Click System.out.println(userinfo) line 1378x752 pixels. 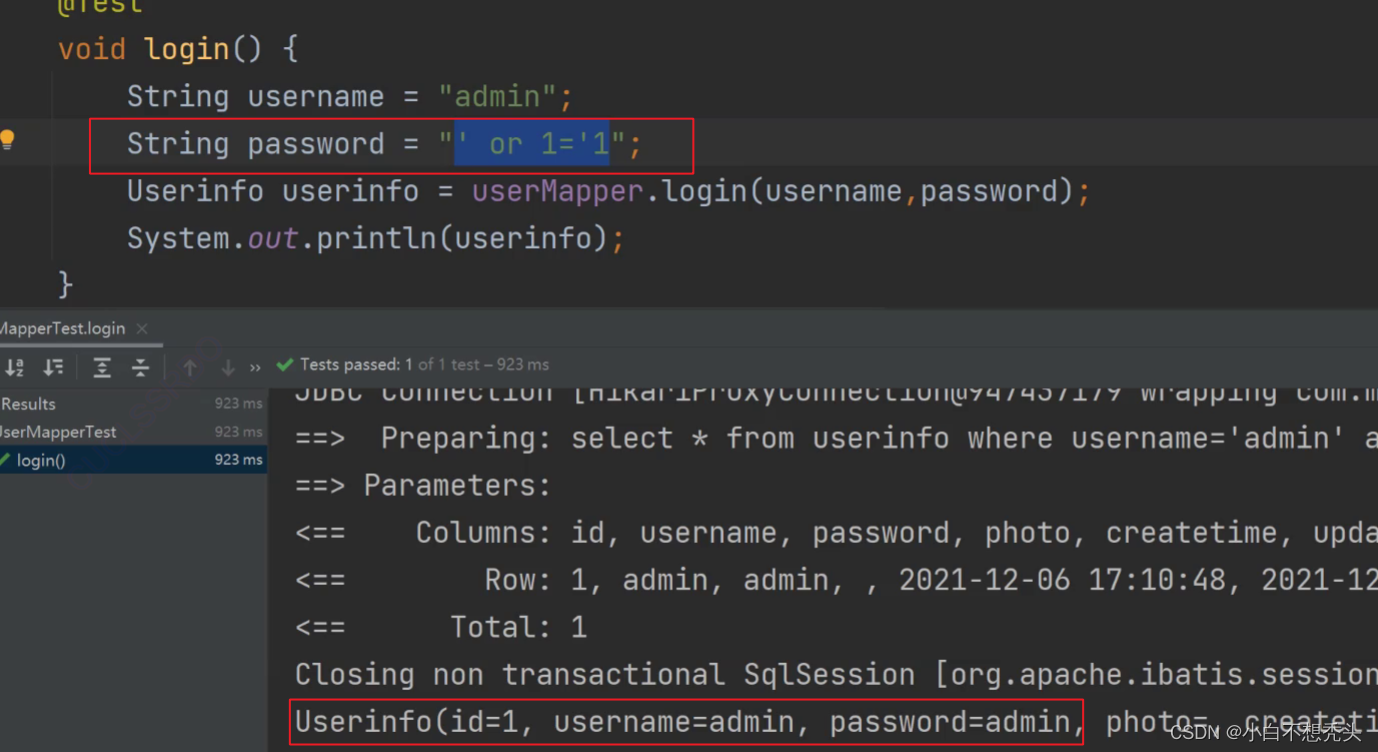click(x=376, y=238)
